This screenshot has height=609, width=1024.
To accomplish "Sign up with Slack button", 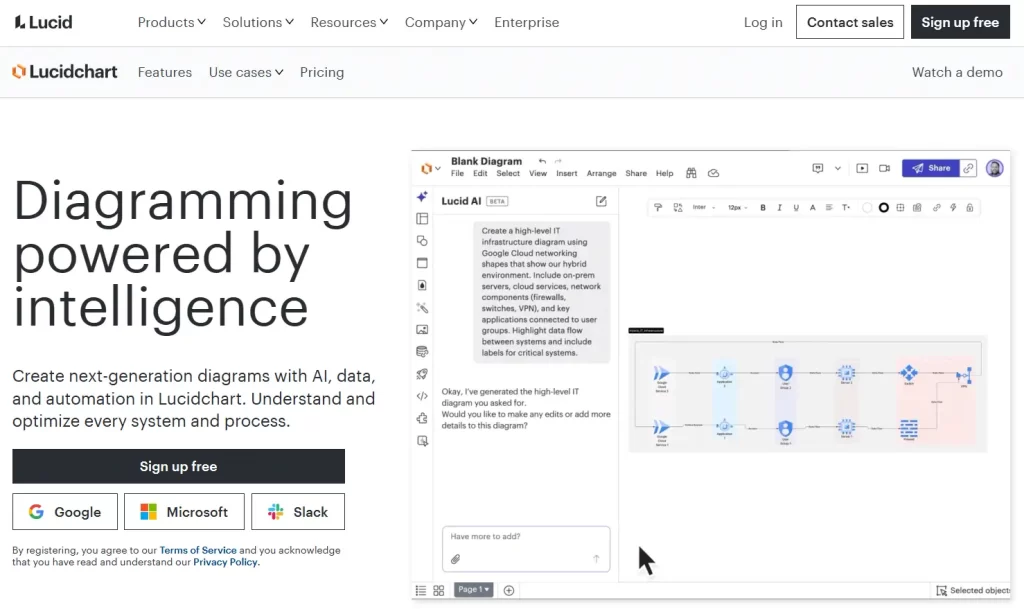I will click(x=298, y=512).
